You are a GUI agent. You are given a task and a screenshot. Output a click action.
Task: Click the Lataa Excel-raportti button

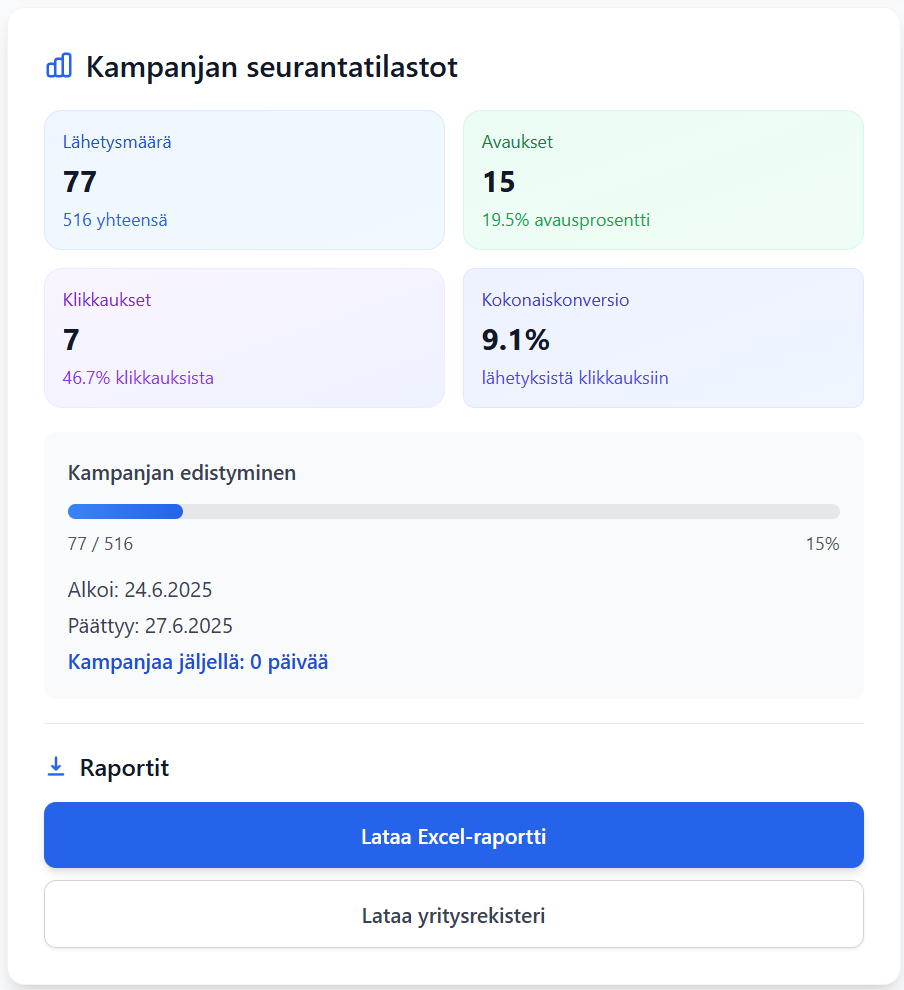(x=453, y=835)
